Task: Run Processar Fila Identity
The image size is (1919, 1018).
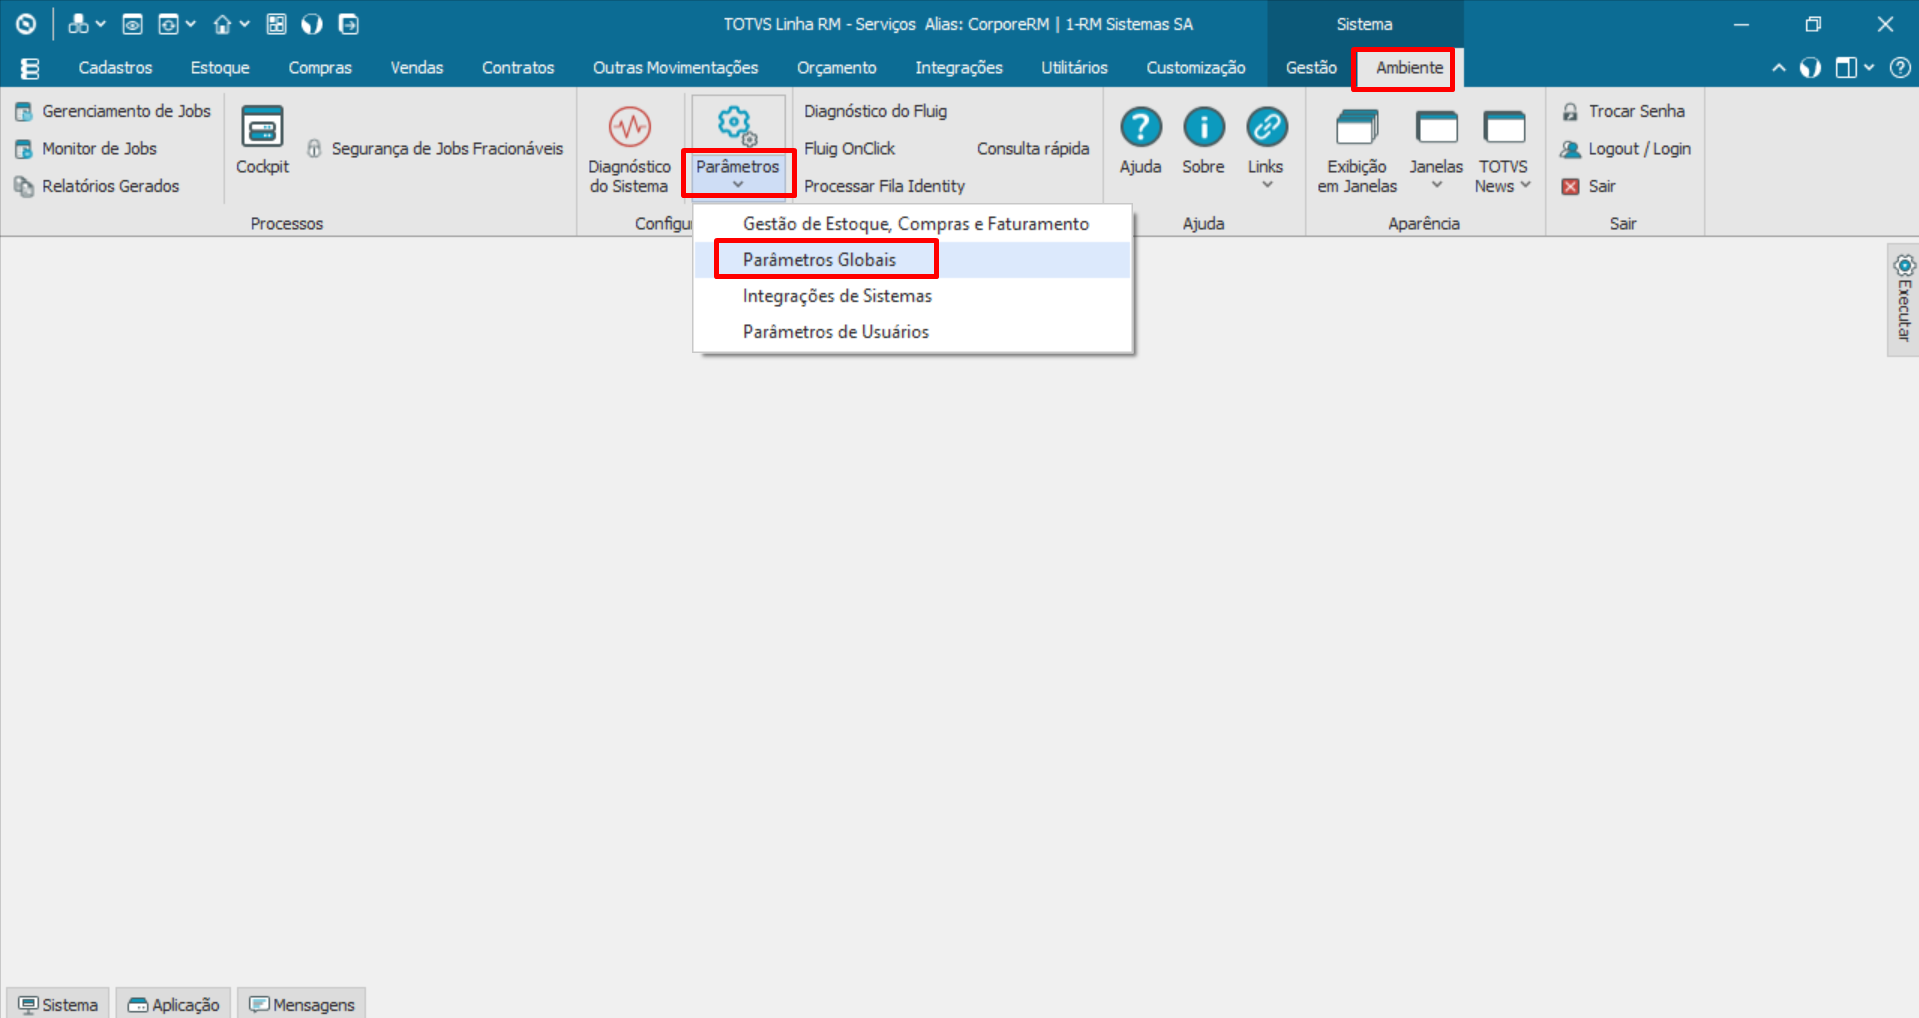Action: (884, 186)
